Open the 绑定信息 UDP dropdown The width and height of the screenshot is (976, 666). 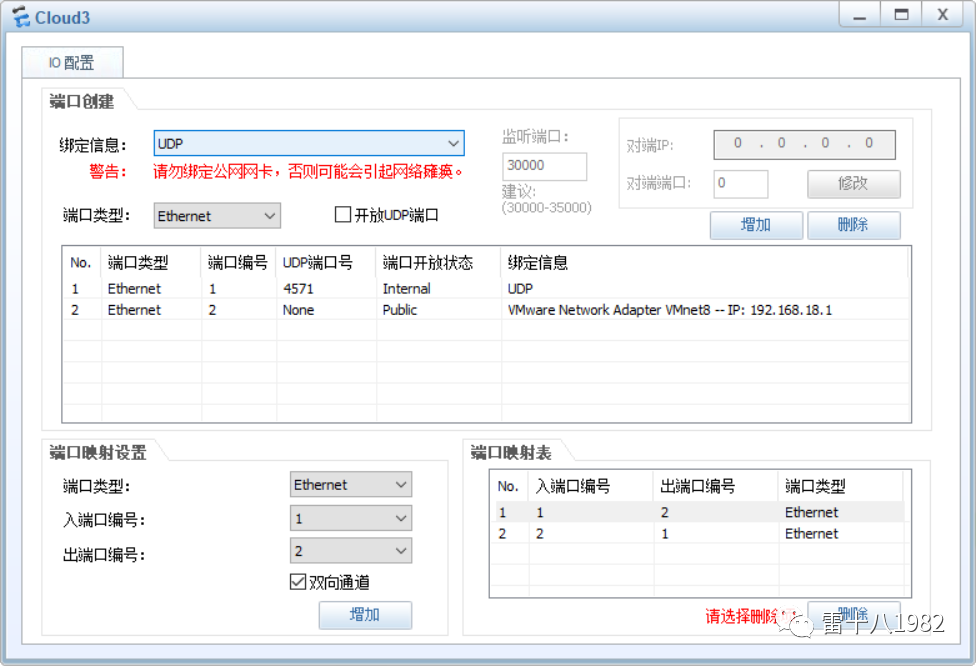(x=309, y=143)
